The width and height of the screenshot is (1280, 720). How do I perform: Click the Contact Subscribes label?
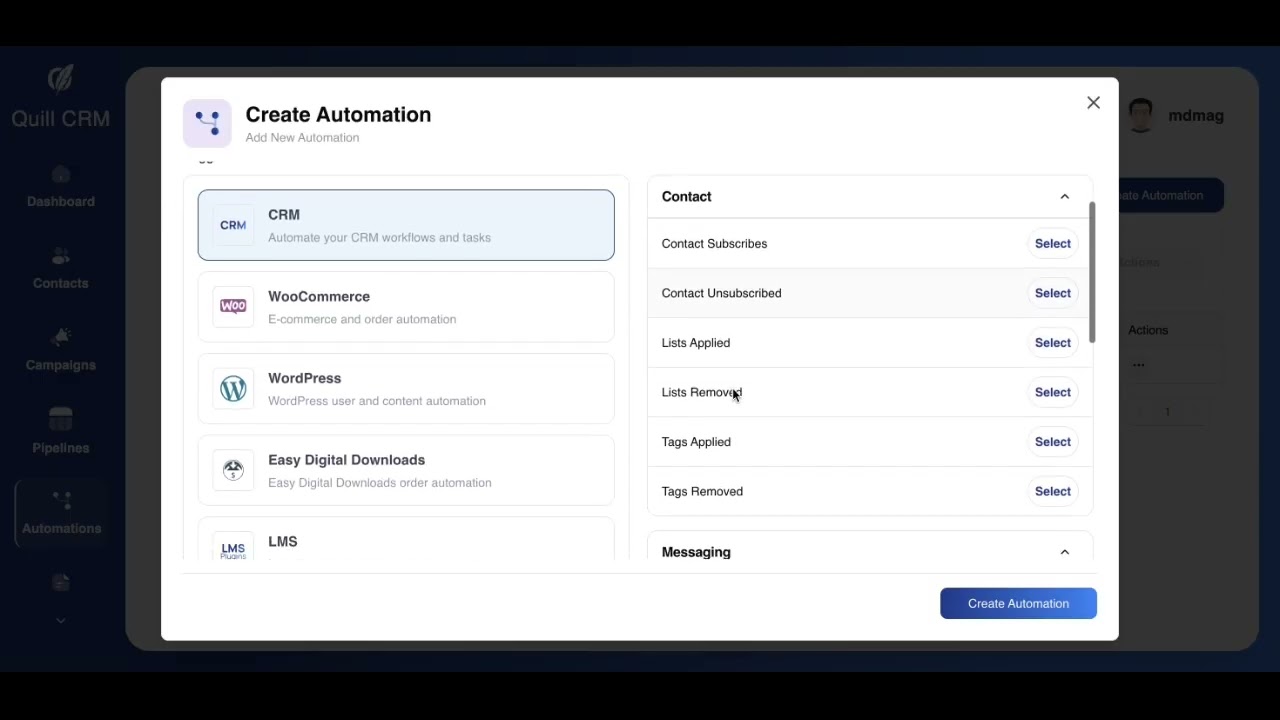click(x=714, y=244)
